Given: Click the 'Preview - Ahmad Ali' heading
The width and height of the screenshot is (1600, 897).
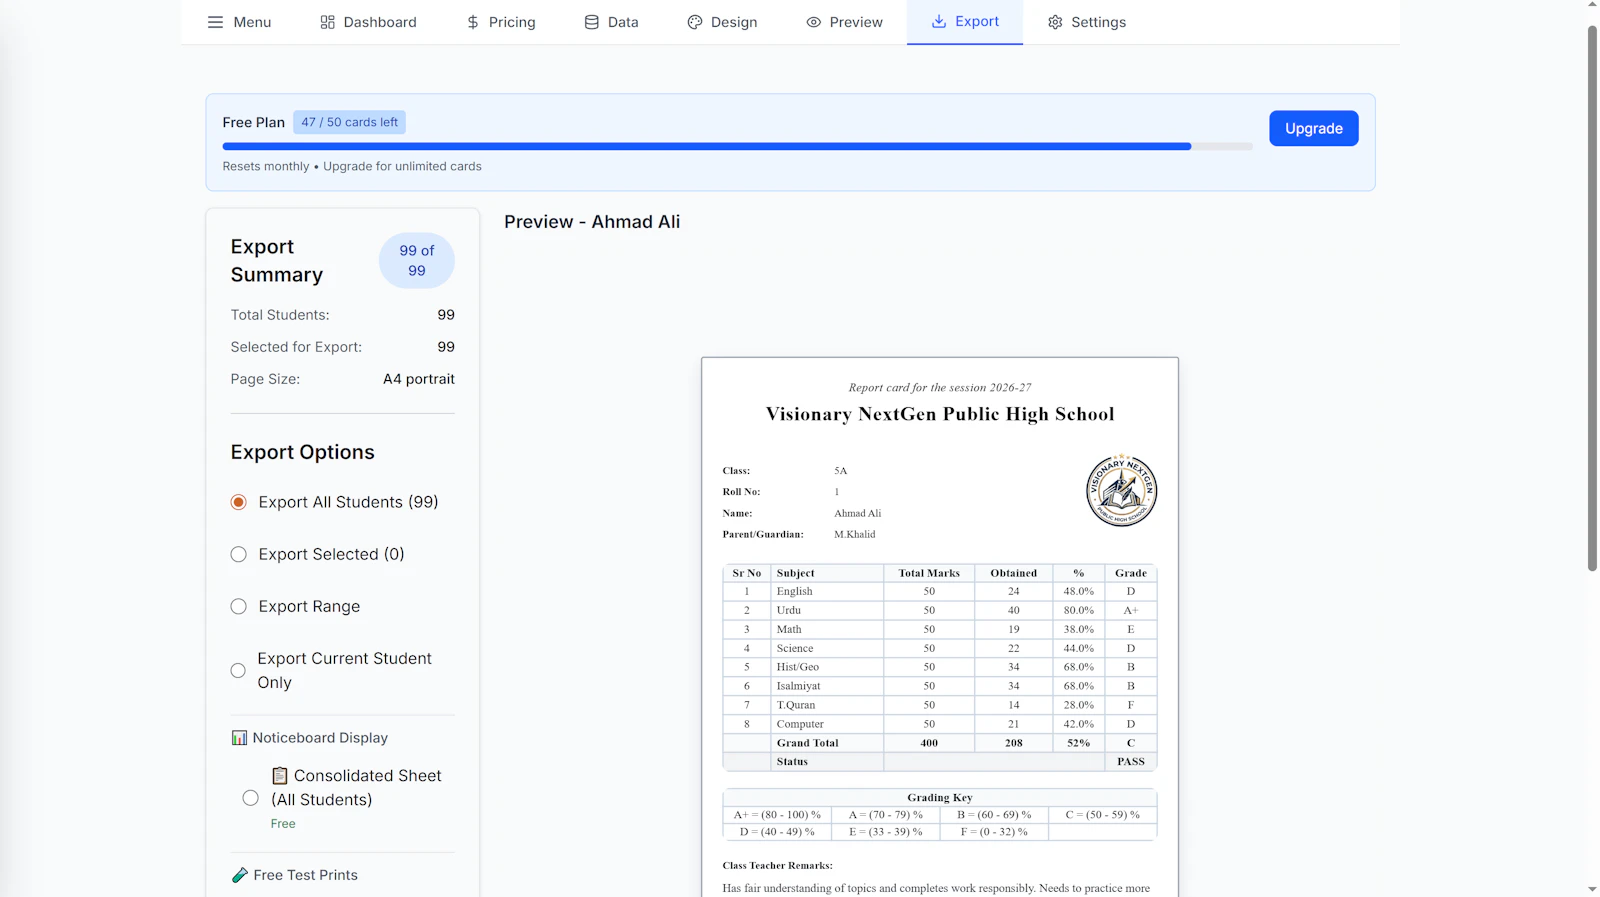Looking at the screenshot, I should 592,222.
